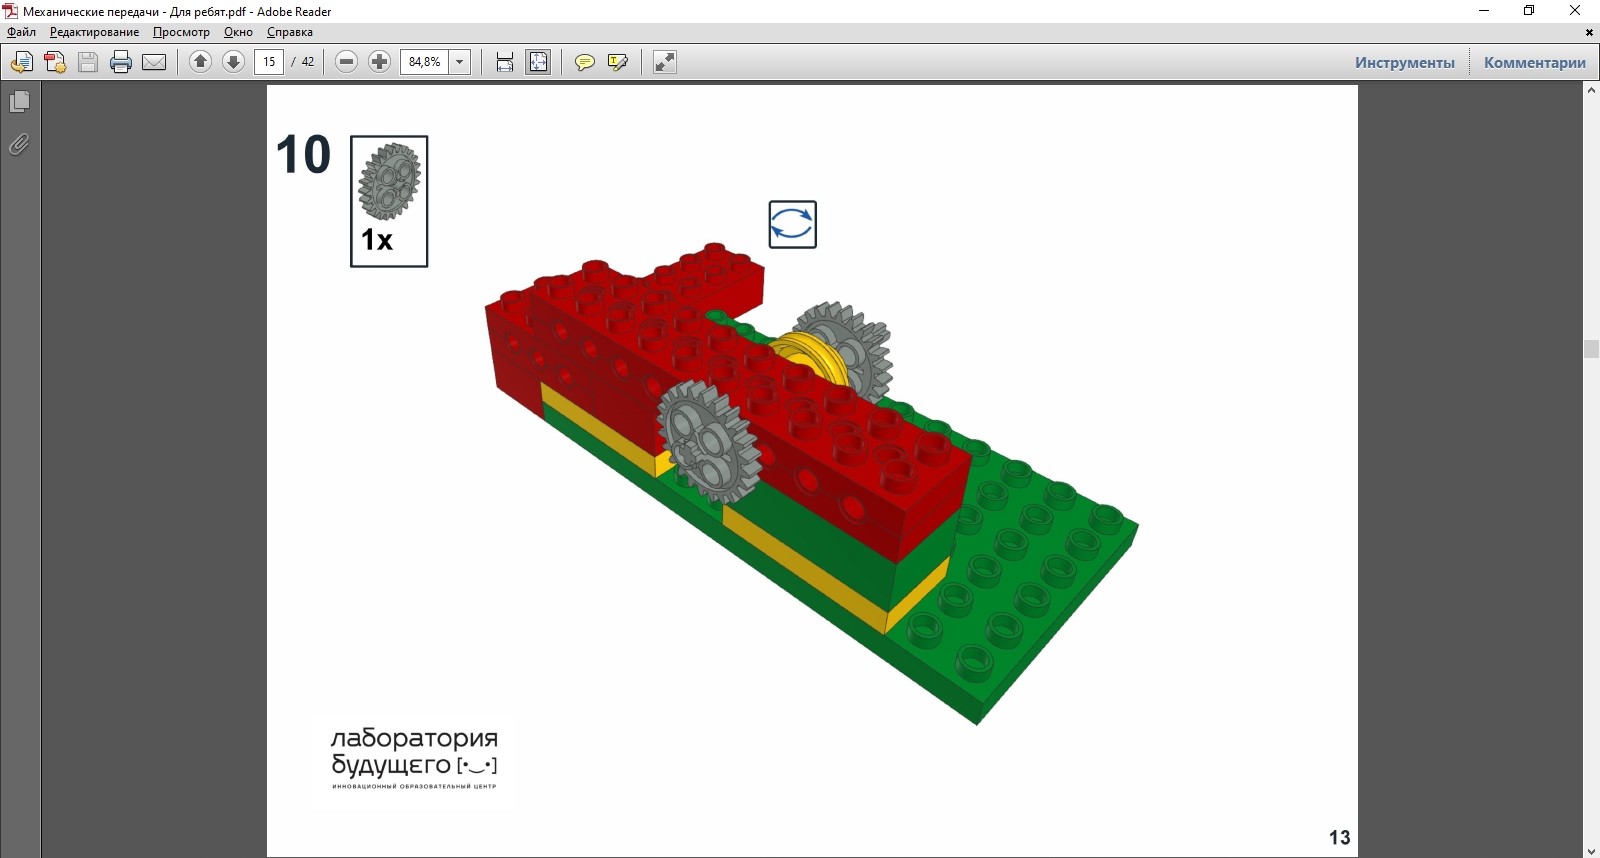Enable fit width scrolling mode

[505, 62]
